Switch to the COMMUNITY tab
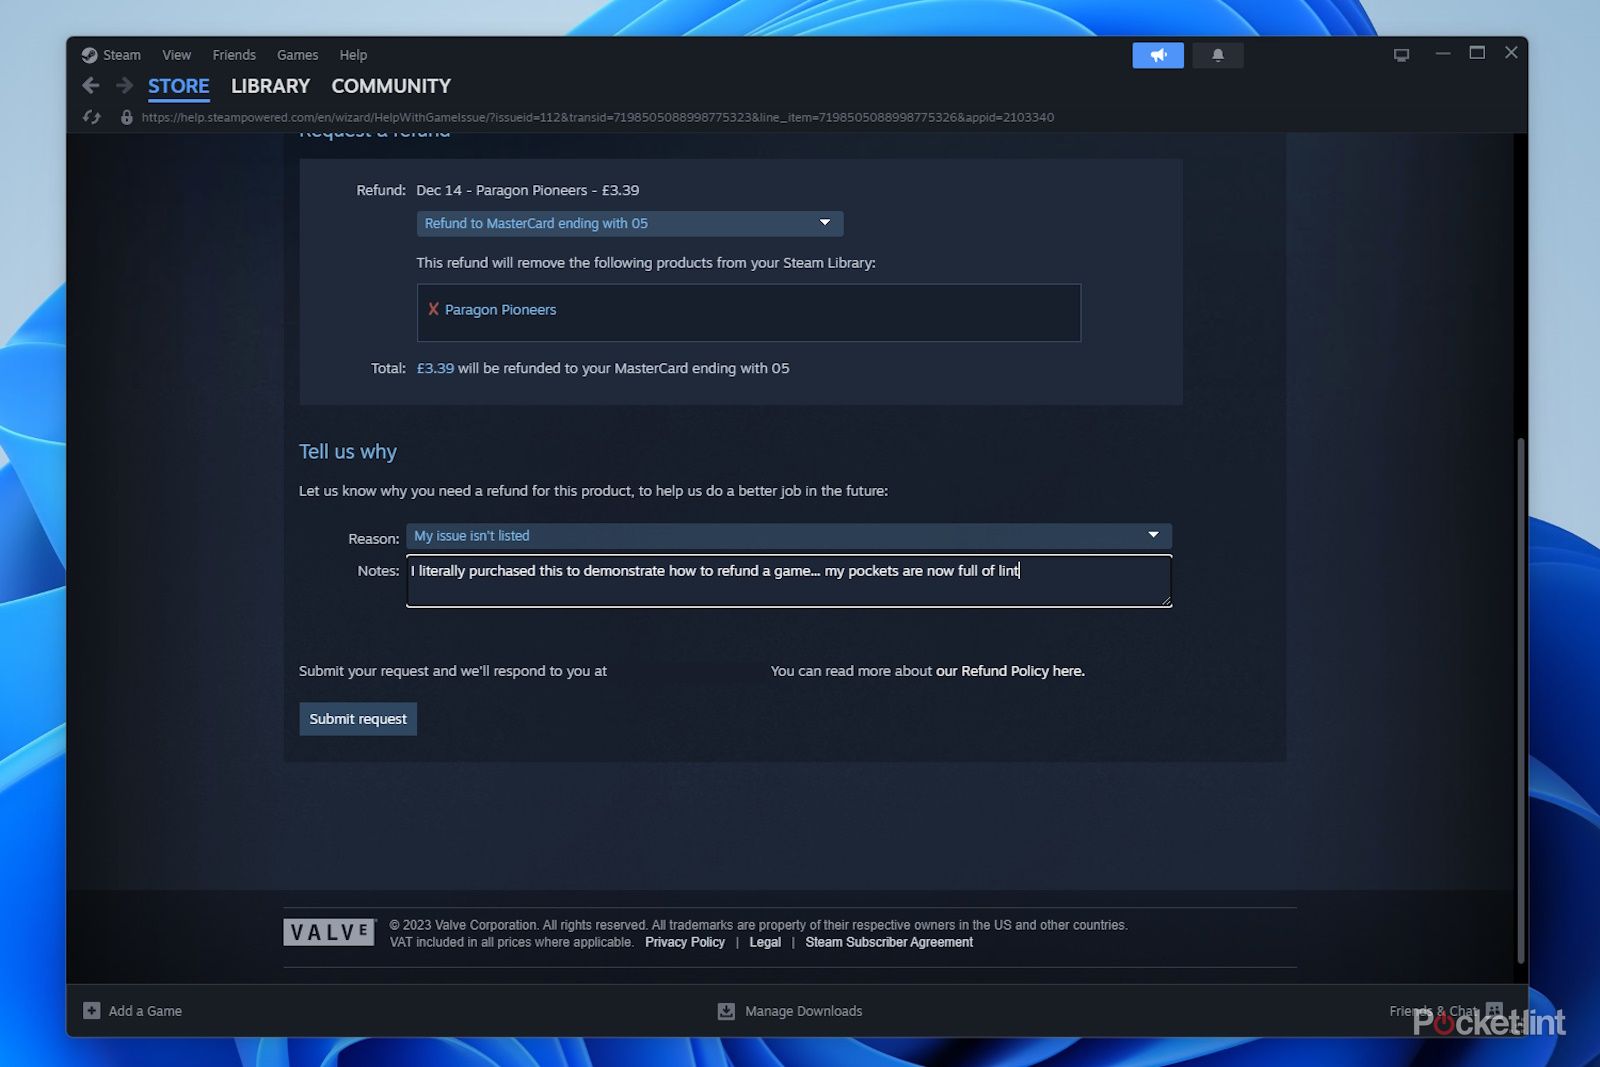Viewport: 1600px width, 1067px height. (x=391, y=86)
